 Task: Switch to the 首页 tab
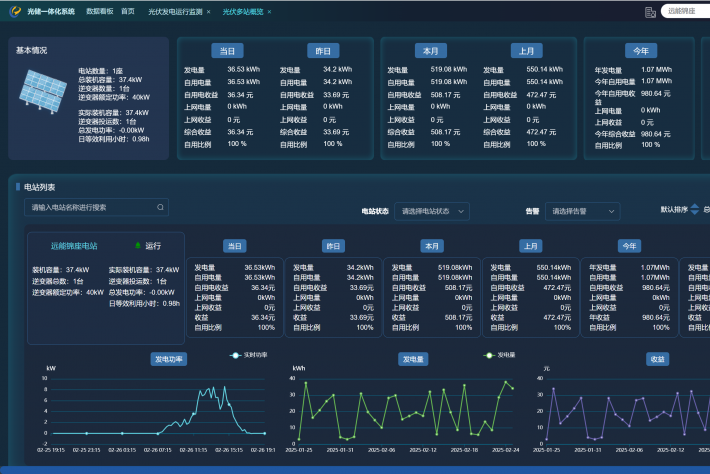point(128,11)
